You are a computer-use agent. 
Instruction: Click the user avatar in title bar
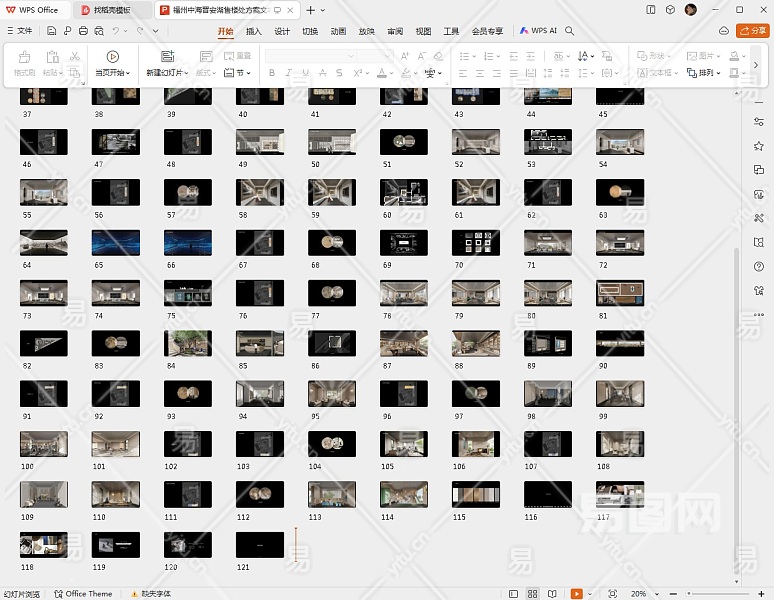point(691,10)
